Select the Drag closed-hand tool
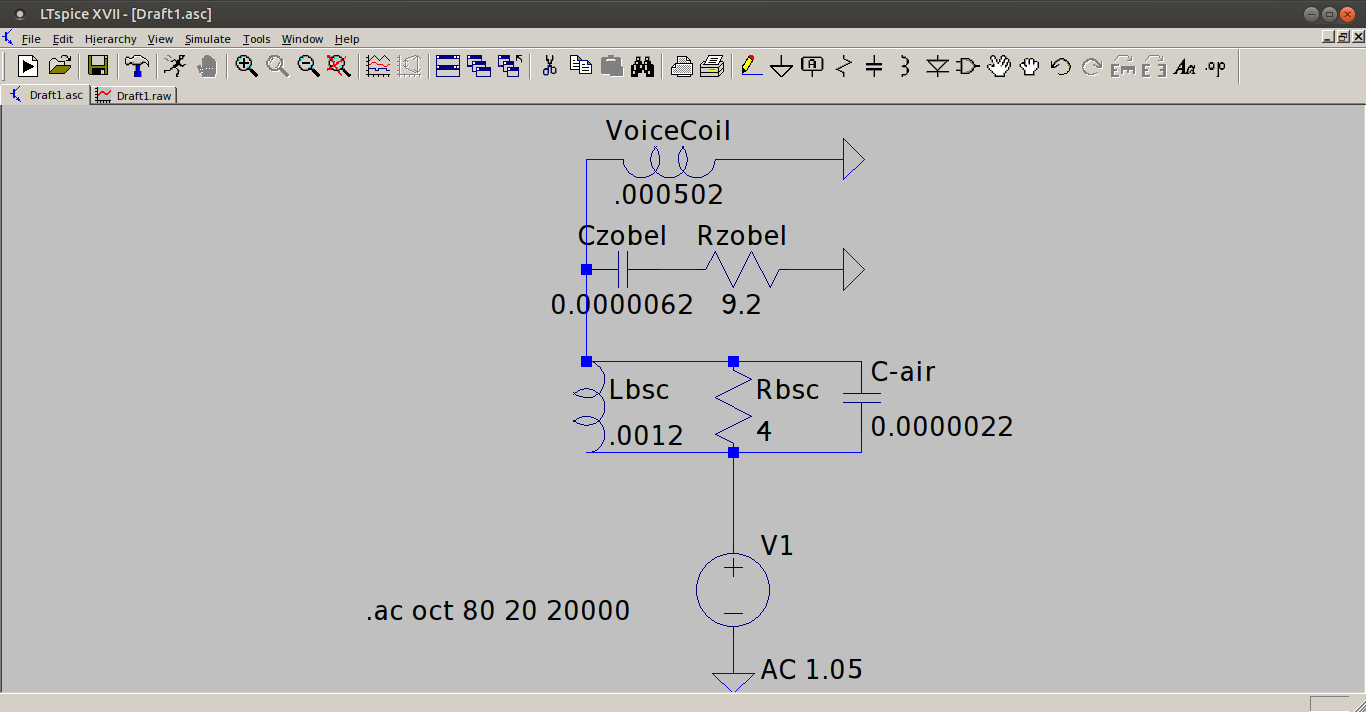 click(1029, 66)
